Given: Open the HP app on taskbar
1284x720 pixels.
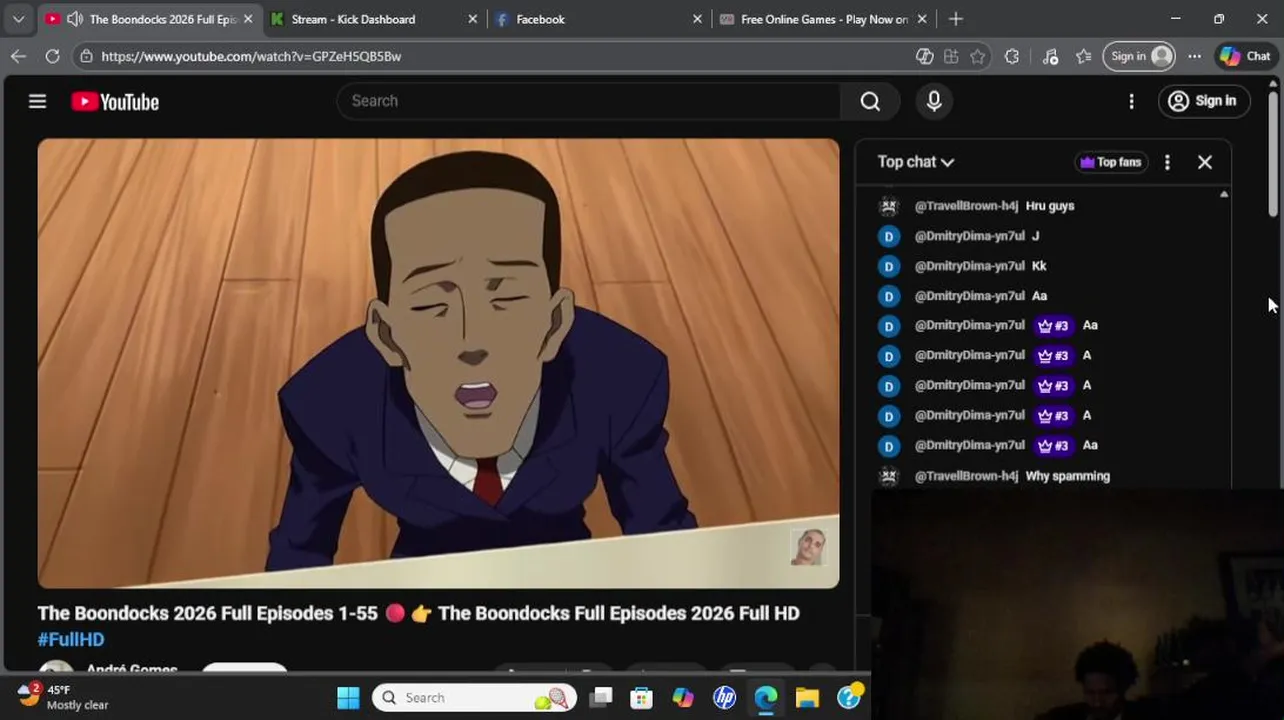Looking at the screenshot, I should click(x=724, y=698).
